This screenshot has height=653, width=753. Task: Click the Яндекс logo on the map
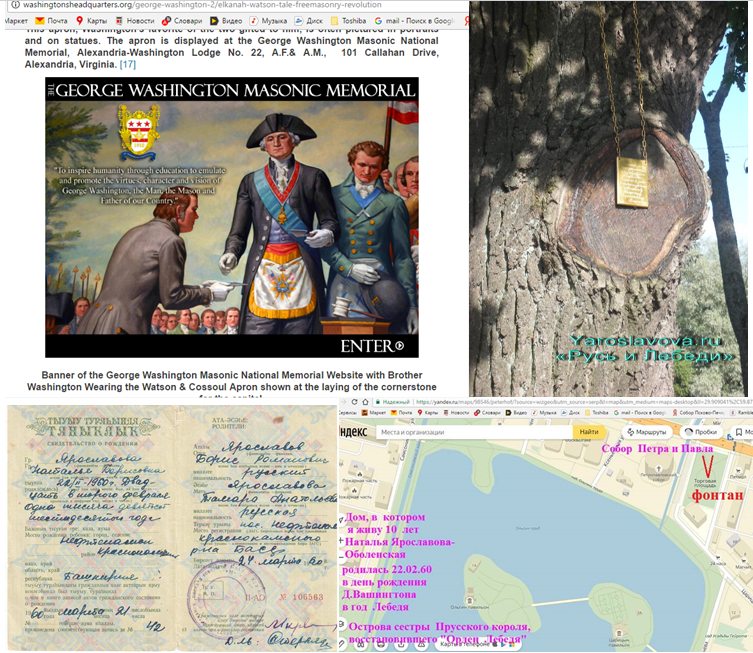353,432
